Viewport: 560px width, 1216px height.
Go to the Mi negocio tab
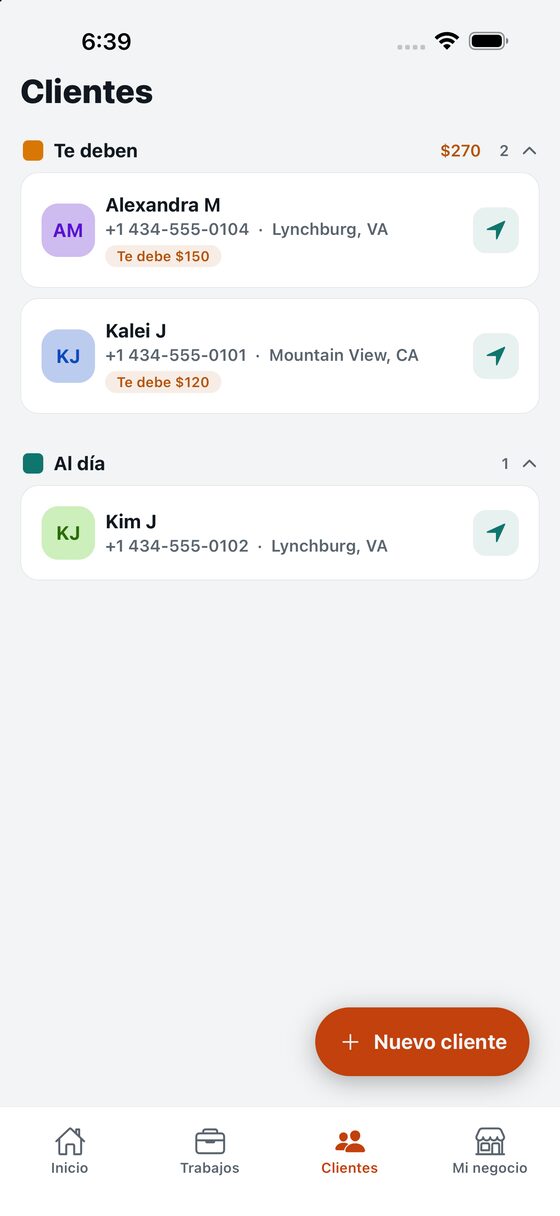coord(490,1151)
